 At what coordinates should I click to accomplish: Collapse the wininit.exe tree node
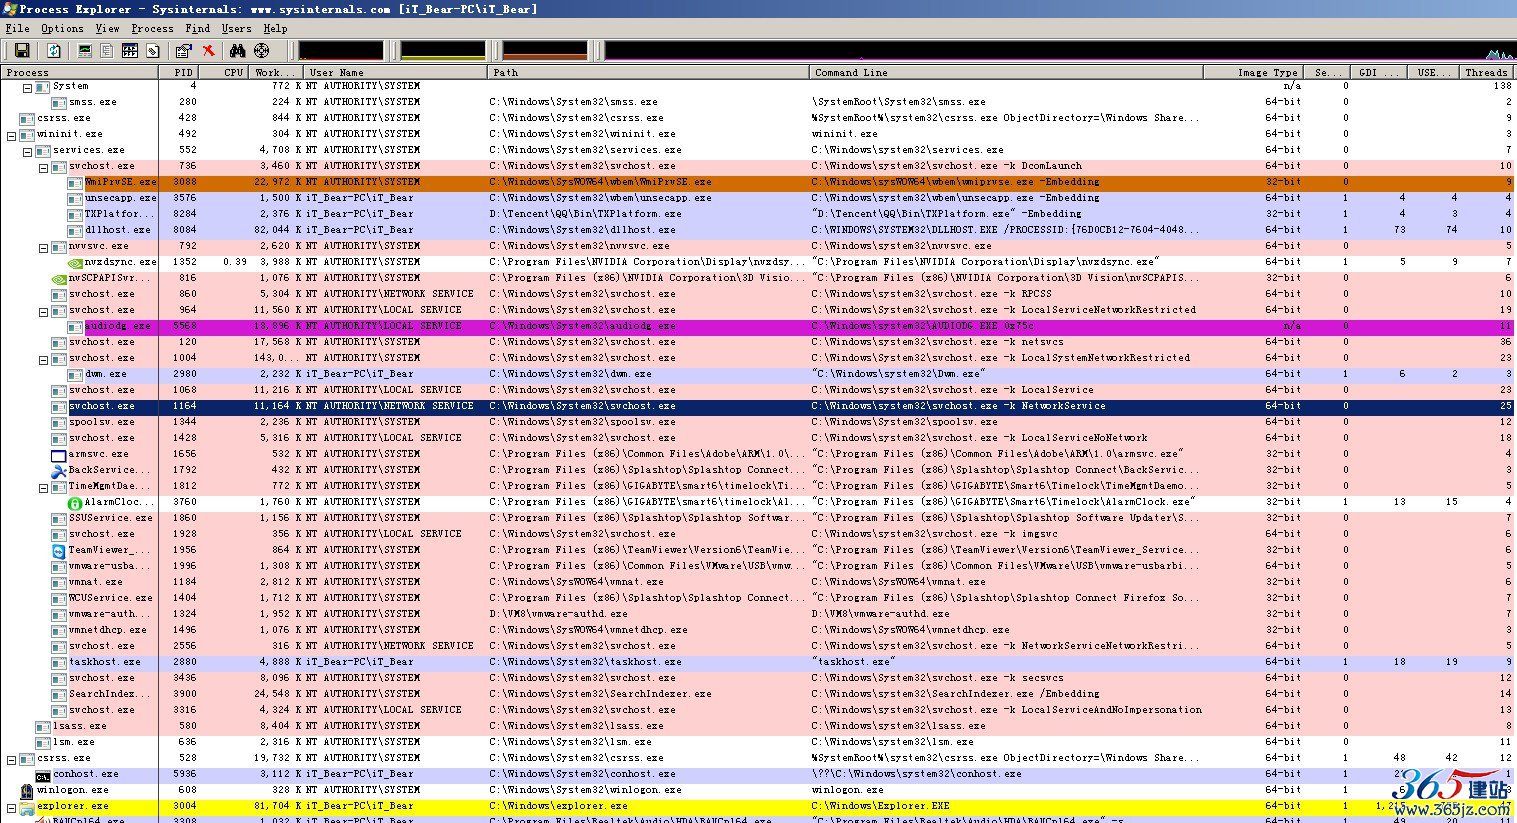11,135
